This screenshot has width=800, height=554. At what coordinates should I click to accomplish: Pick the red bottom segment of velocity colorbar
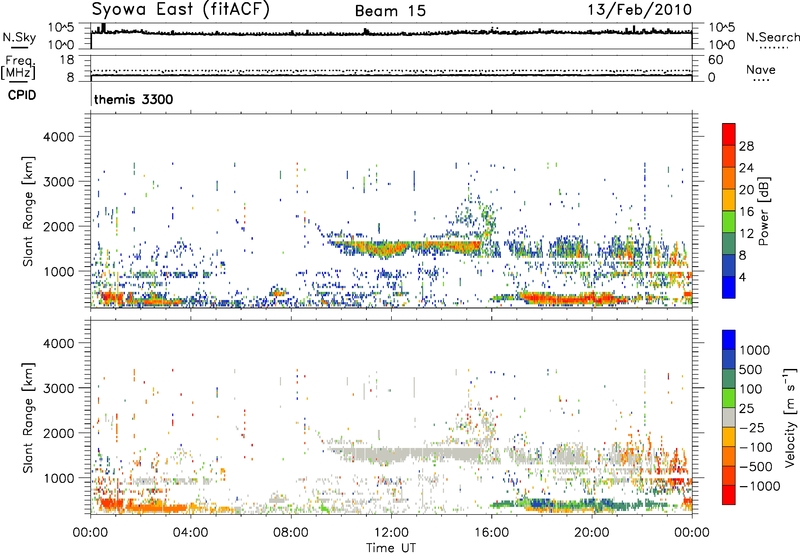tap(729, 495)
